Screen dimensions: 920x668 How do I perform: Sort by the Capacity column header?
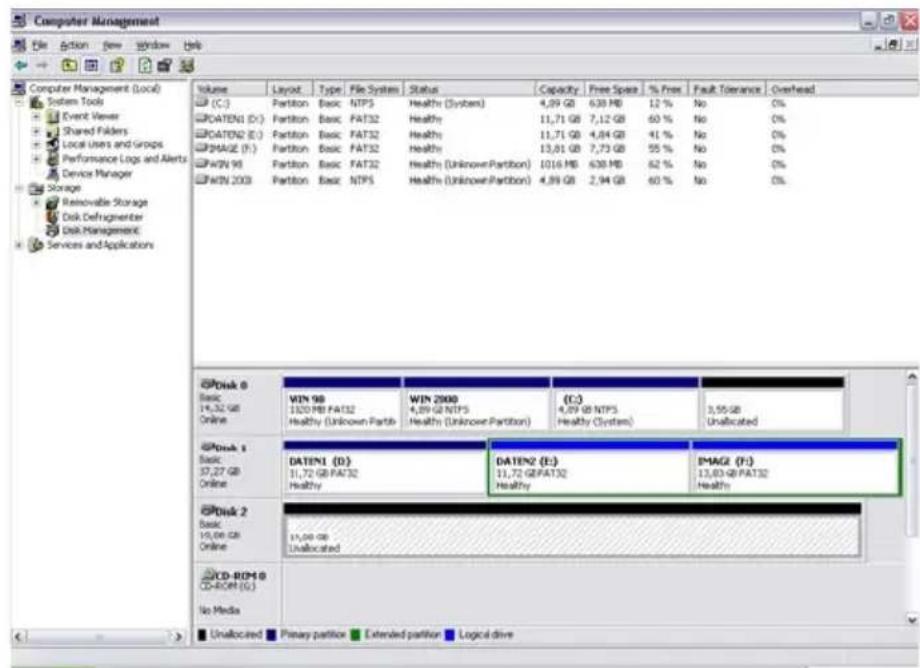pyautogui.click(x=559, y=89)
